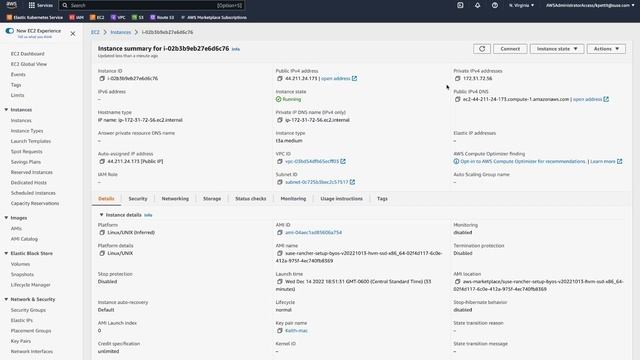Click Info next to Instance summary title
This screenshot has height=360, width=640.
click(x=236, y=49)
